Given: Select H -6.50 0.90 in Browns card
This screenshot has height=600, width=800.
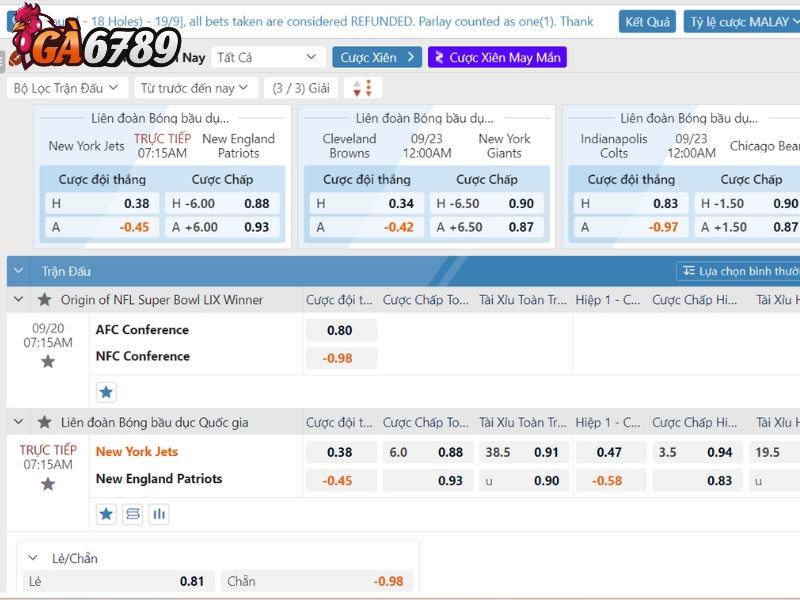Looking at the screenshot, I should (x=487, y=204).
